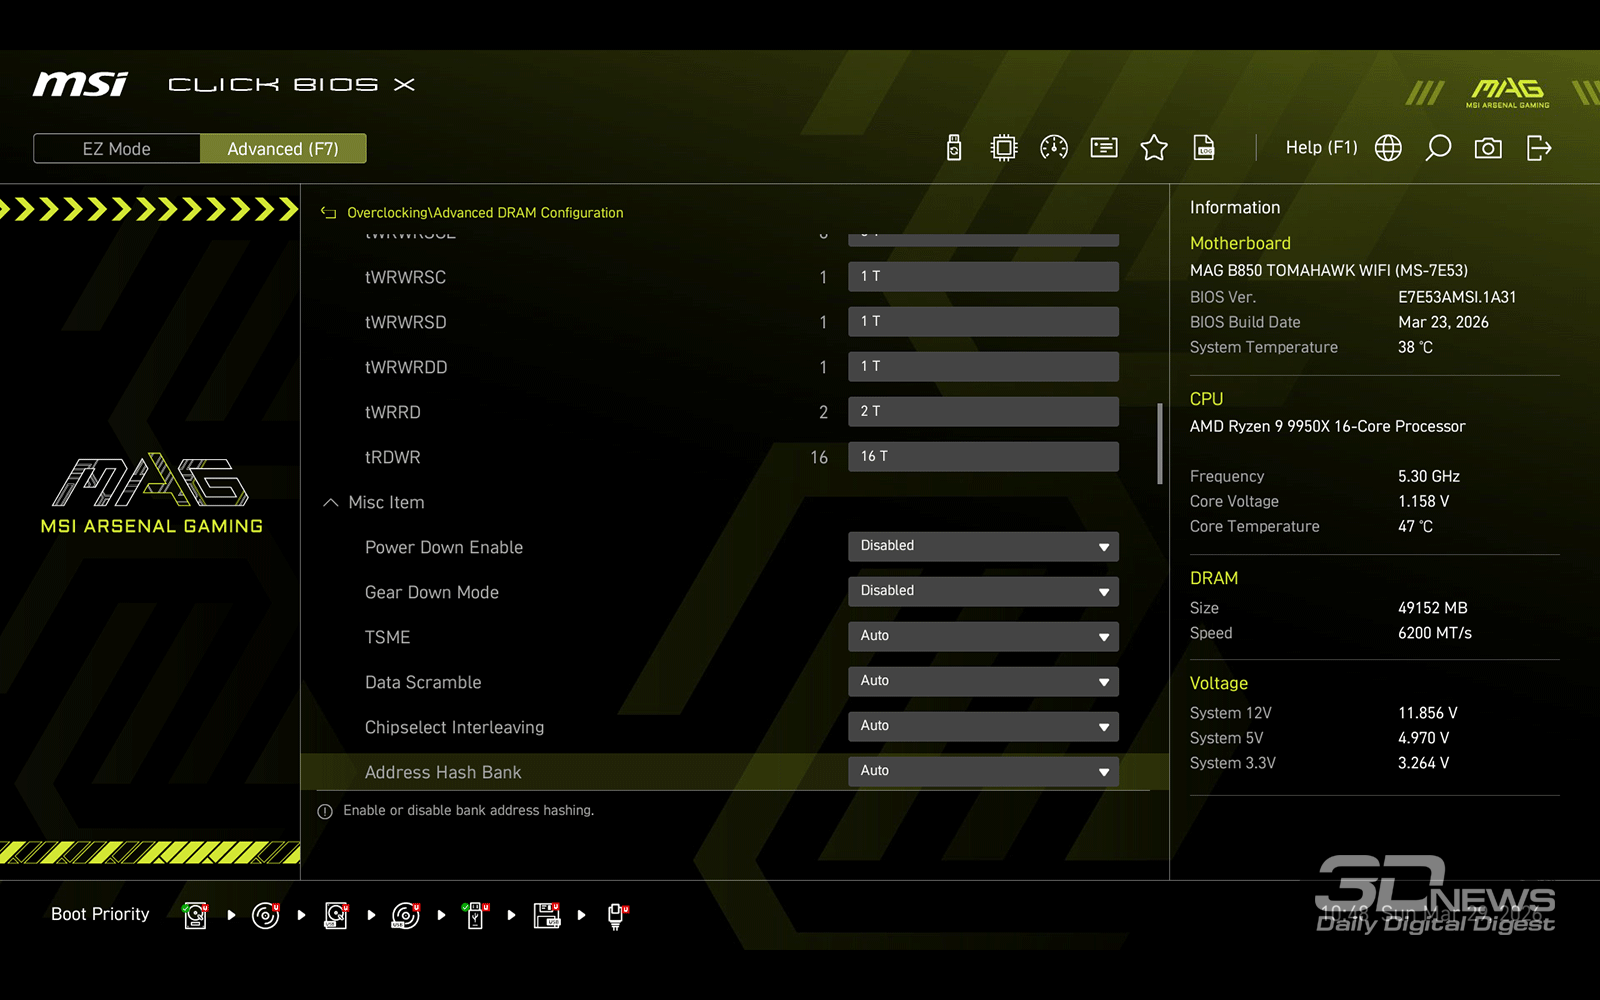
Task: Open the Gear Down Mode dropdown
Action: click(983, 591)
